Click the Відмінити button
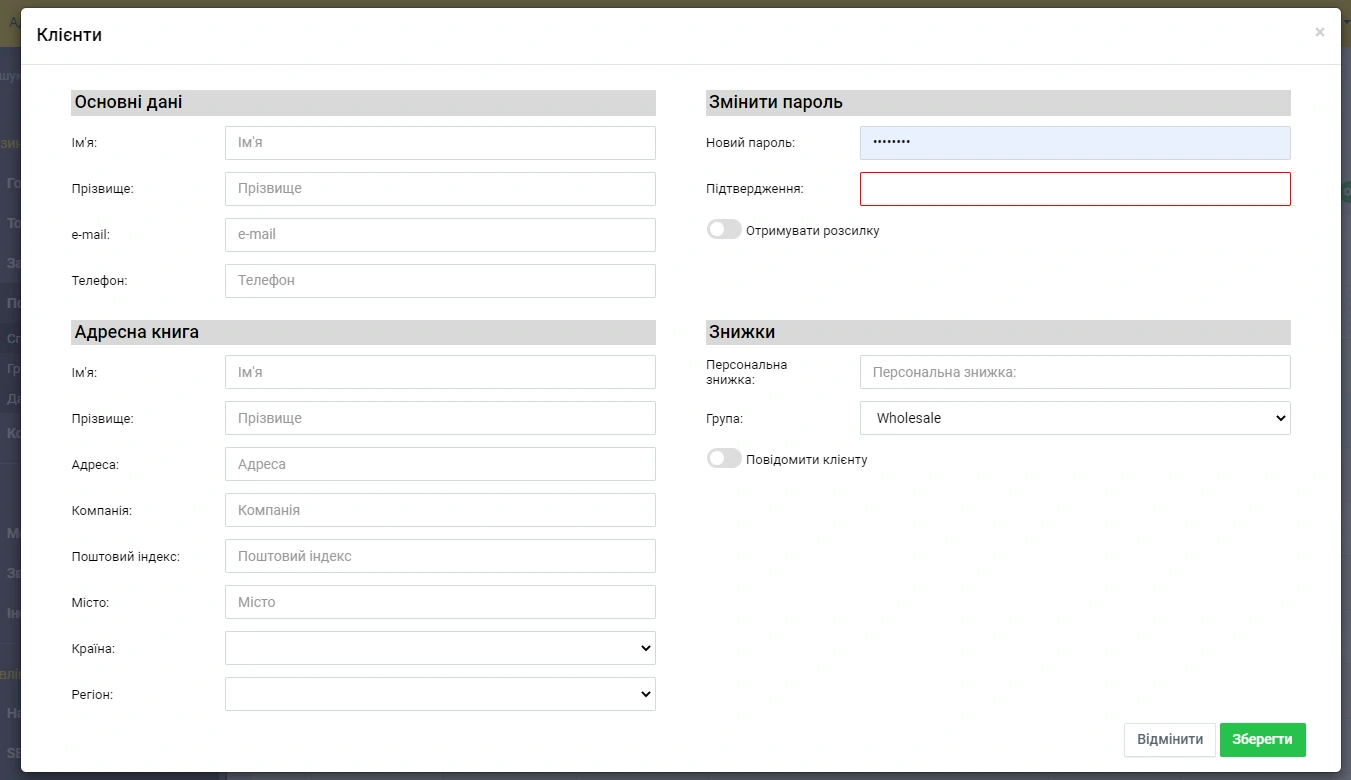 pyautogui.click(x=1169, y=740)
